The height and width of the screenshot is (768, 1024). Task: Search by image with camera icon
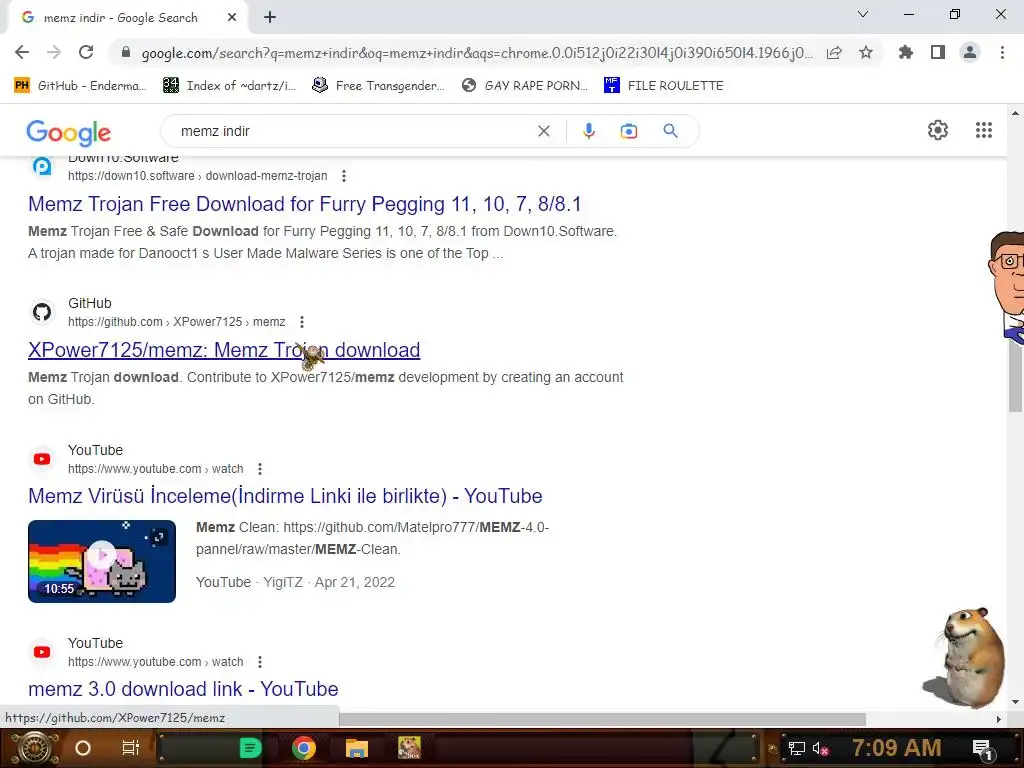click(629, 131)
